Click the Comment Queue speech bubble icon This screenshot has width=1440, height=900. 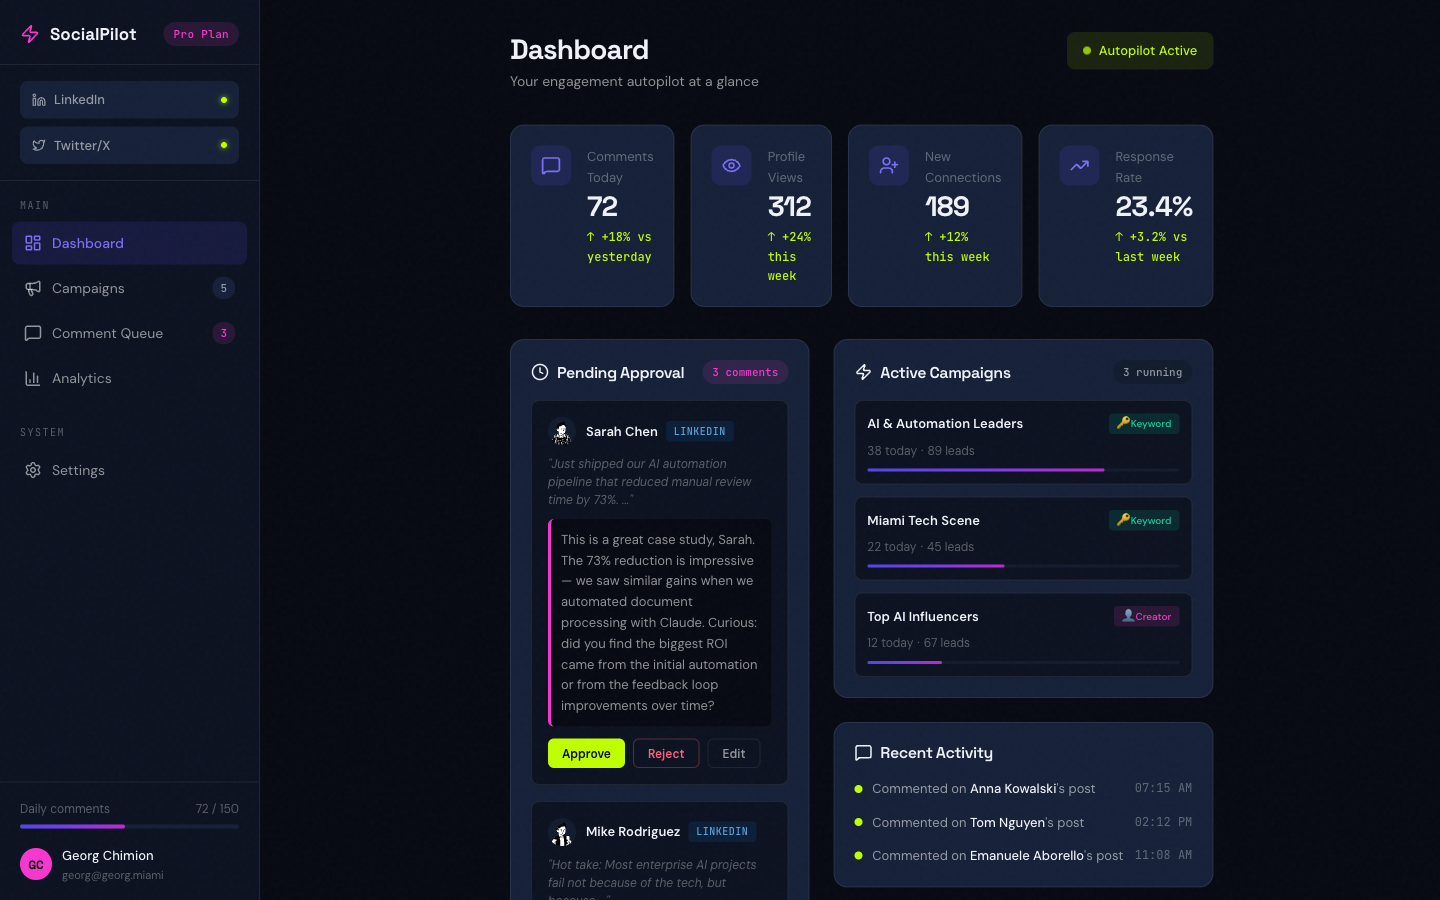pyautogui.click(x=33, y=333)
